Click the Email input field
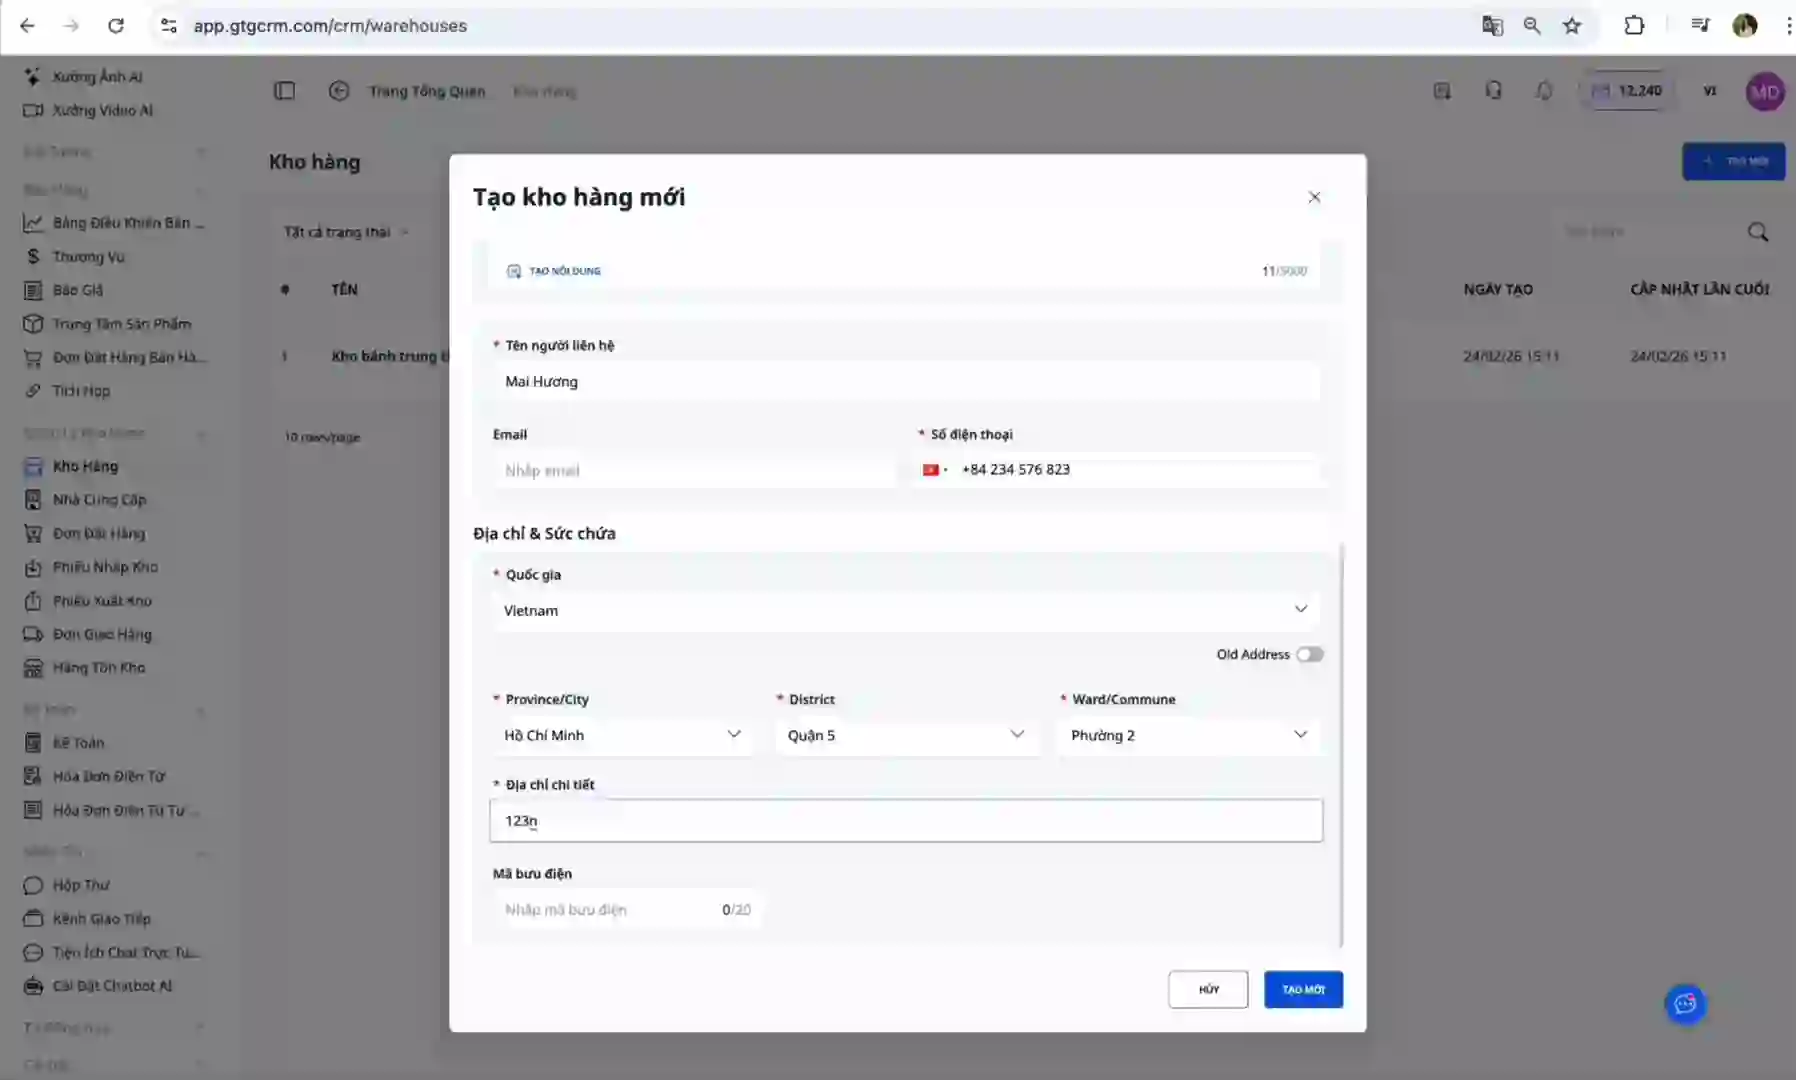The image size is (1796, 1080). pyautogui.click(x=693, y=470)
